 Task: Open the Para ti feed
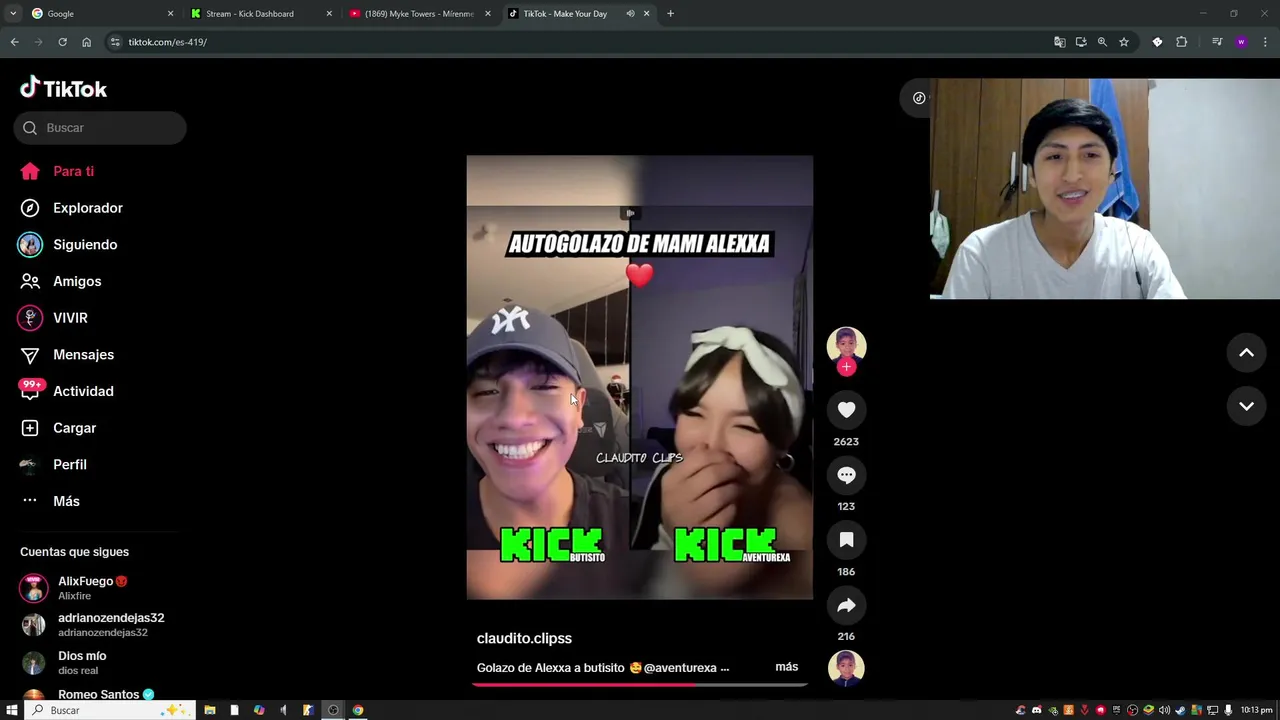57,171
